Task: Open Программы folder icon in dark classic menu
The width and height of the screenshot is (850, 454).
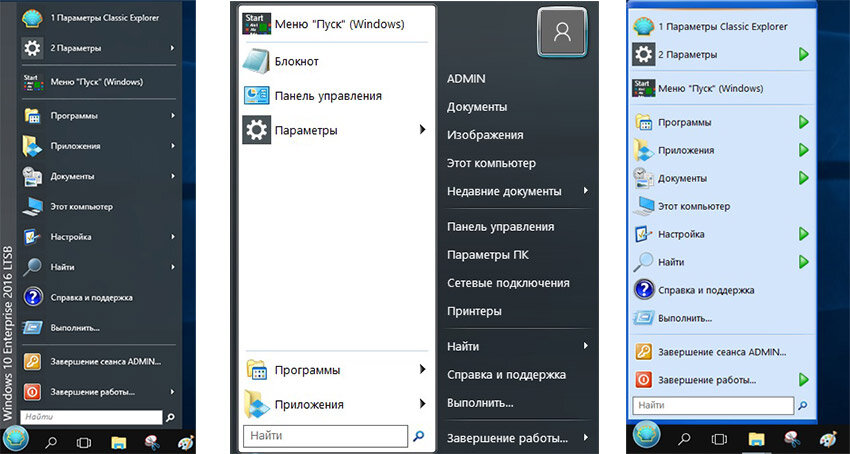Action: click(33, 116)
